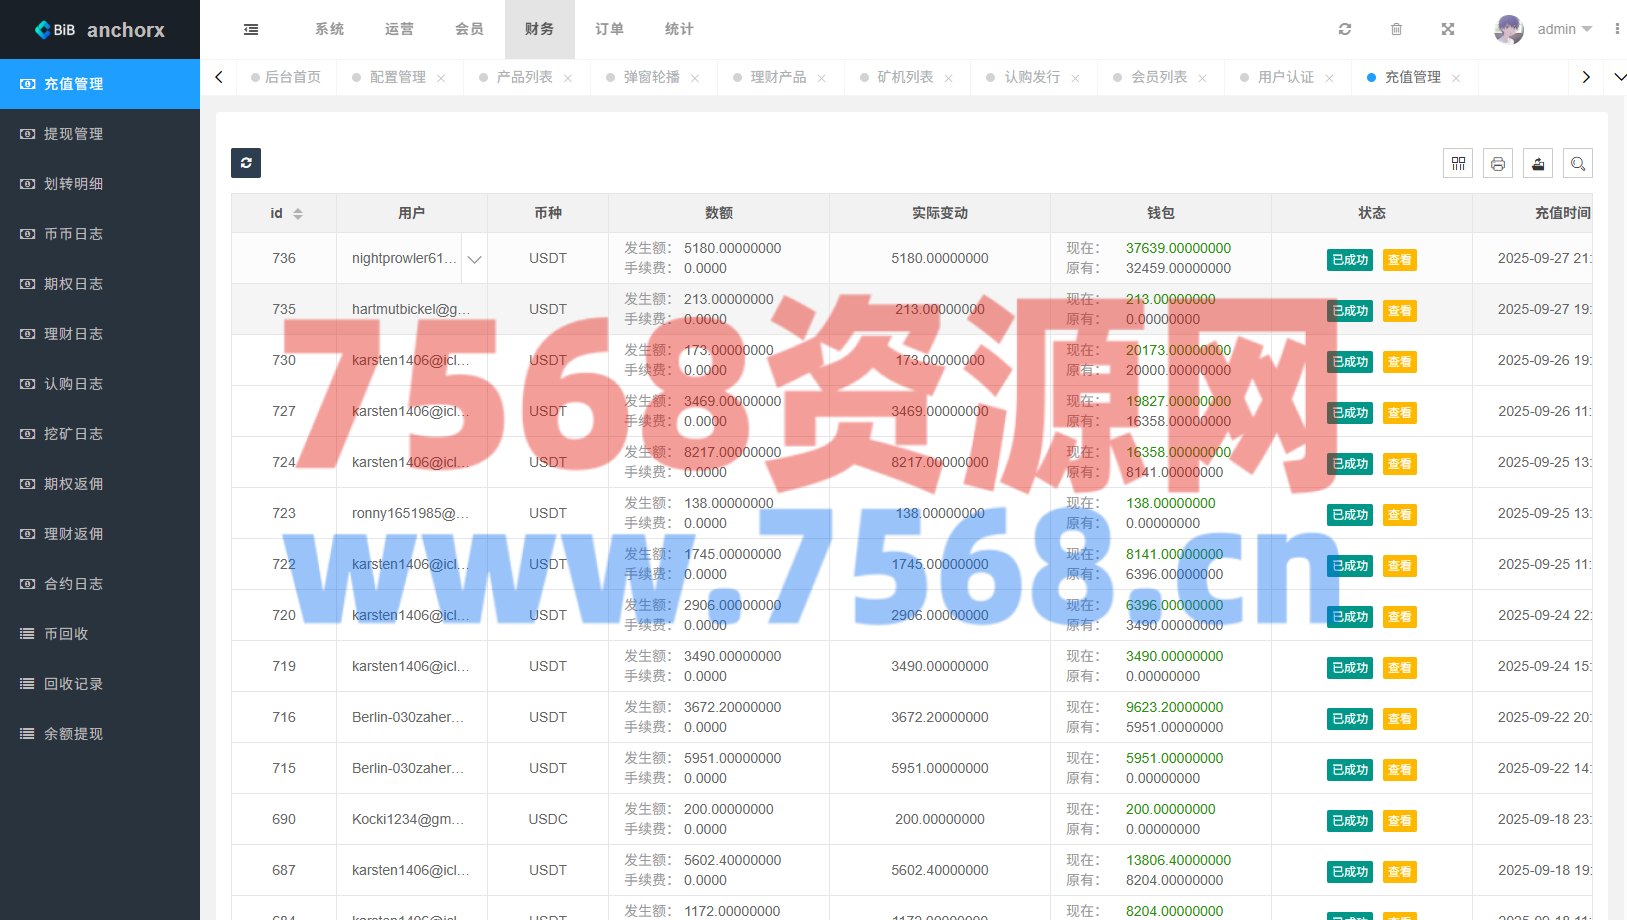The image size is (1627, 920).
Task: Click the export table icon
Action: 1538,164
